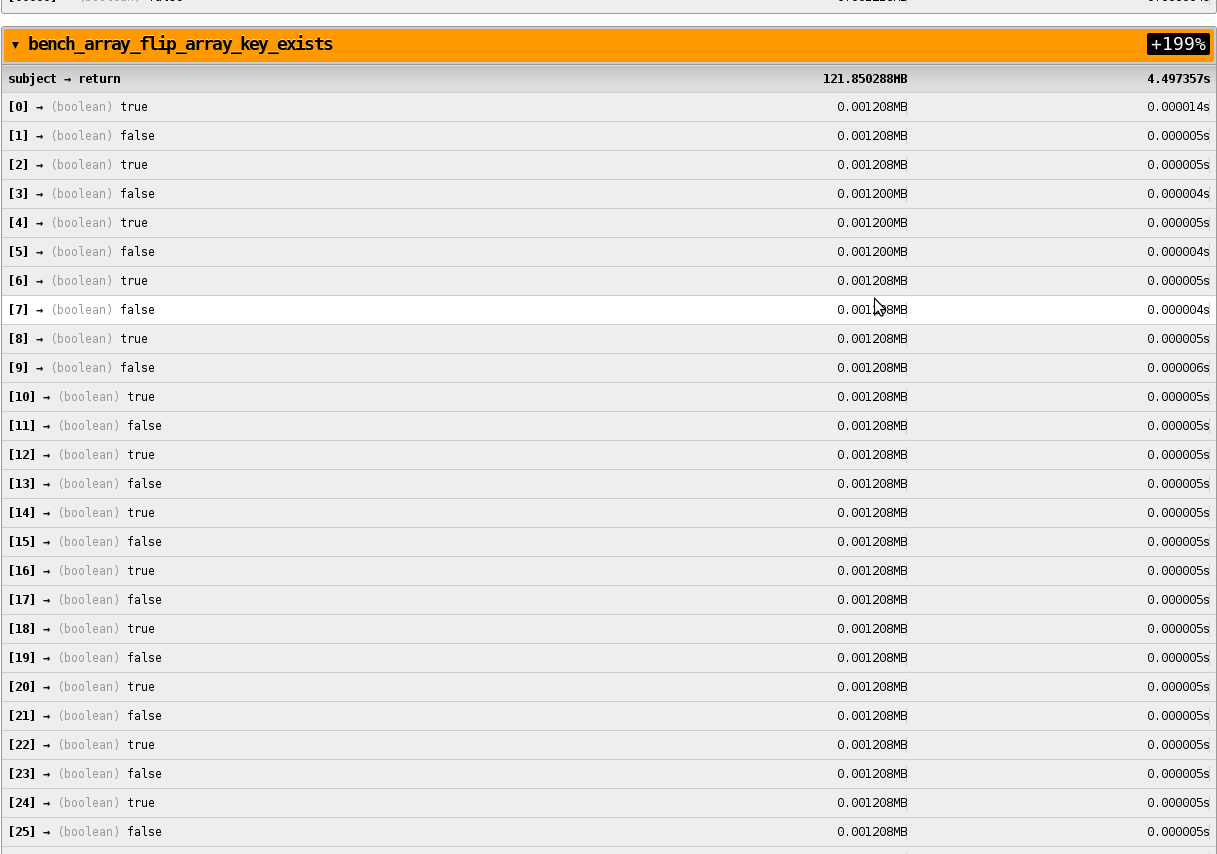This screenshot has height=854, width=1217.
Task: Select result row [0] boolean true
Action: 78,107
